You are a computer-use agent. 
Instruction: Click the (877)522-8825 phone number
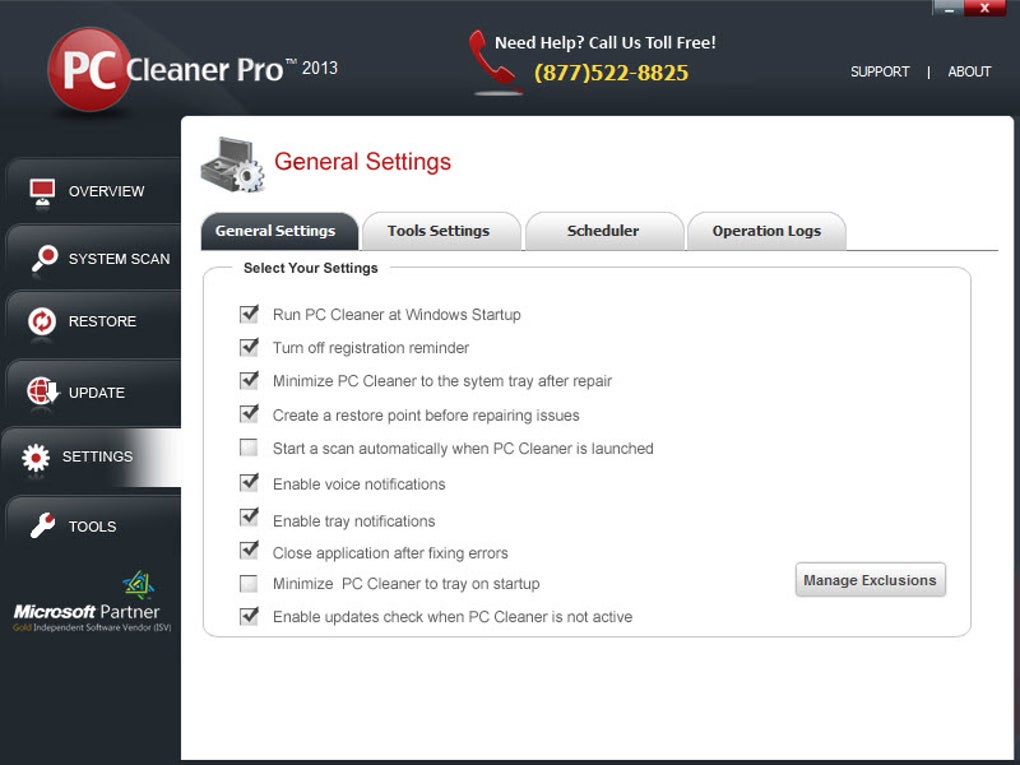[x=611, y=72]
